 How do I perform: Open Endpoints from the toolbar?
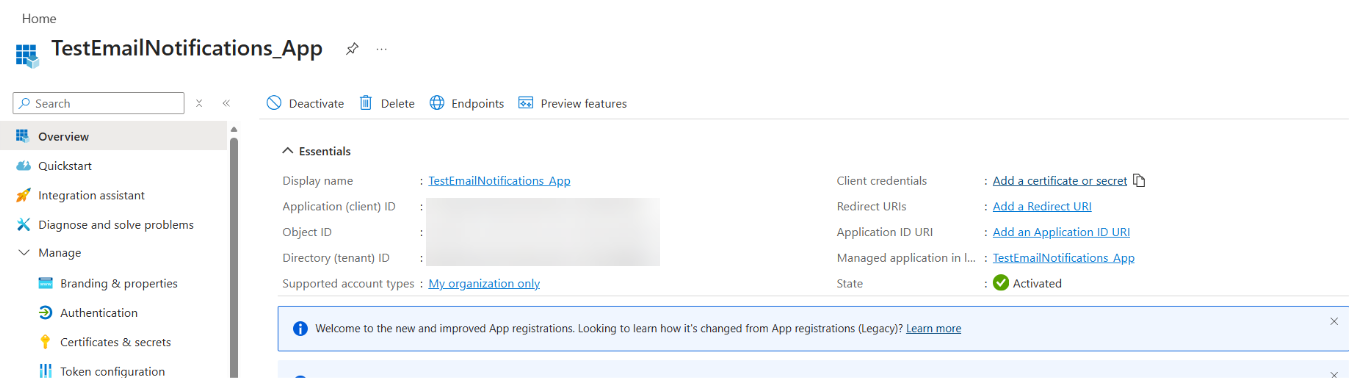pyautogui.click(x=466, y=103)
